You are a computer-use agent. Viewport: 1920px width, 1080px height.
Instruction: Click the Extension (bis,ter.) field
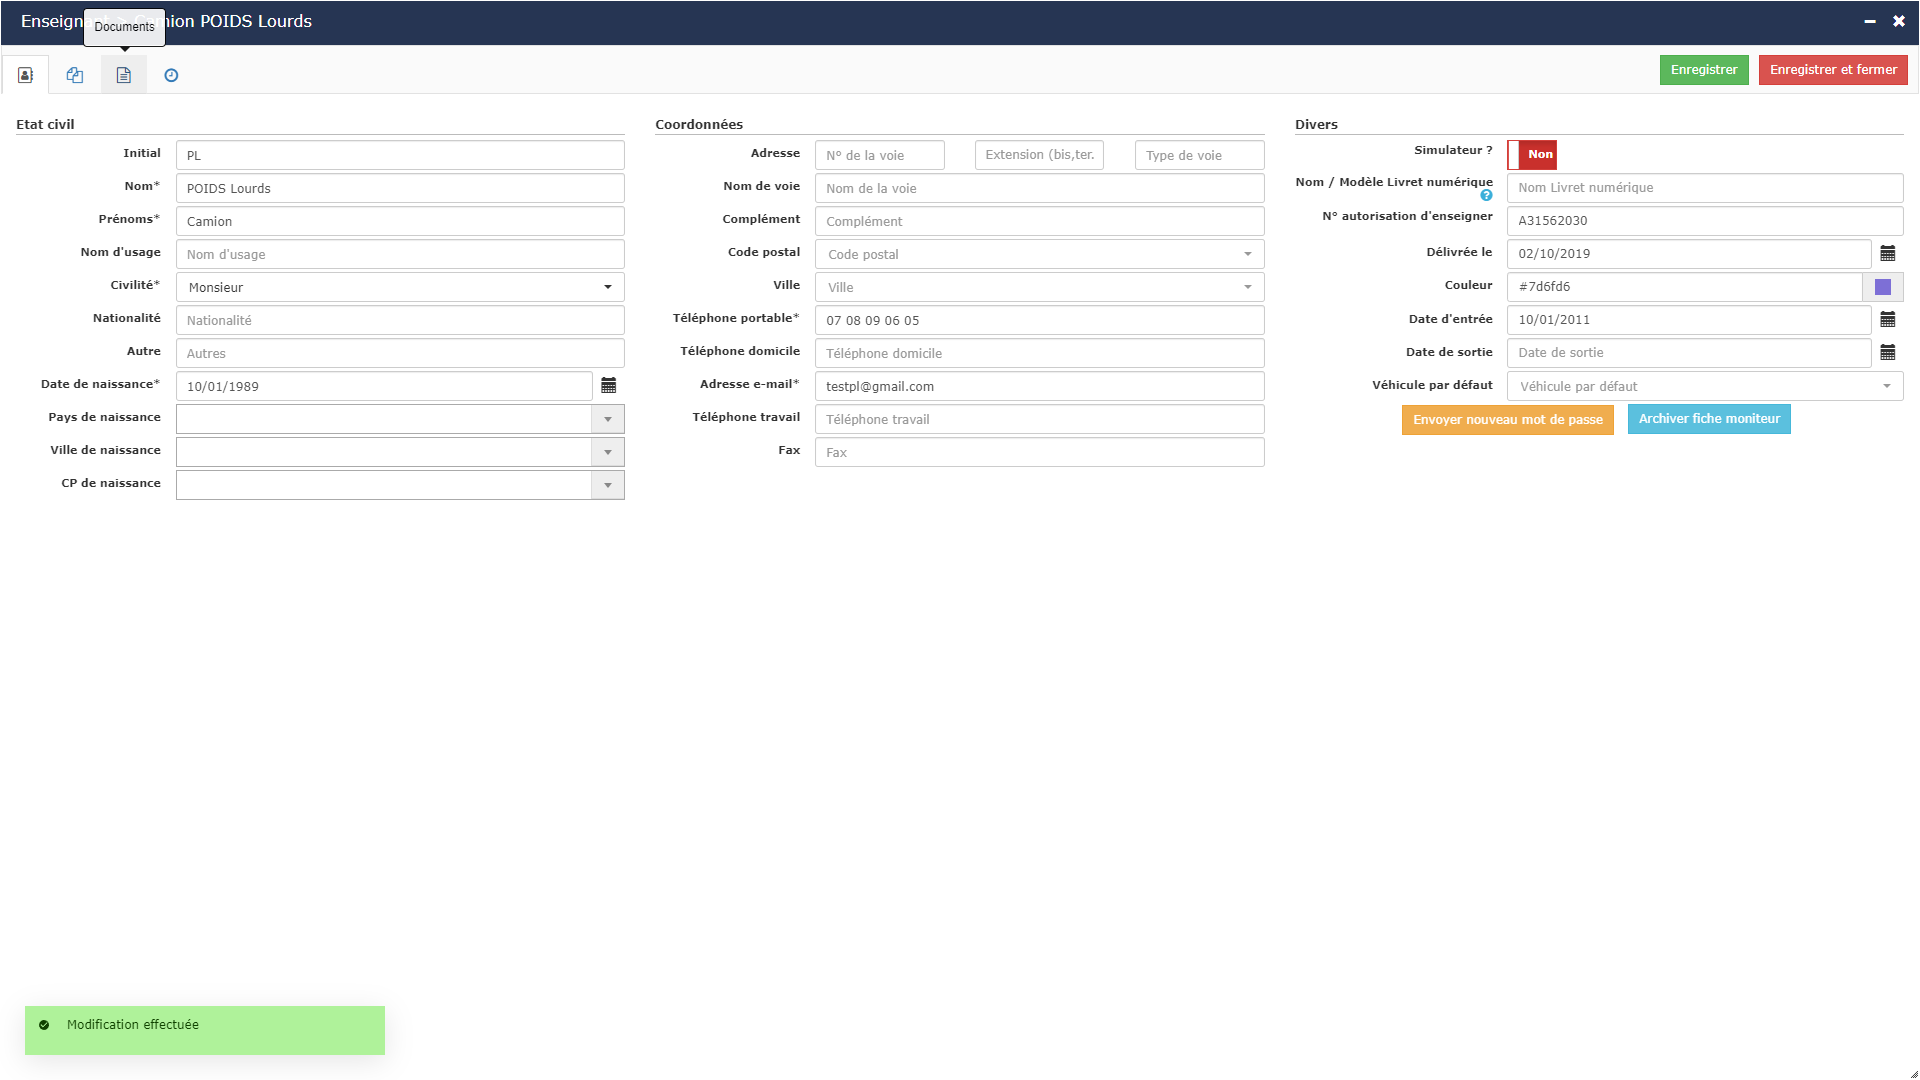point(1039,155)
